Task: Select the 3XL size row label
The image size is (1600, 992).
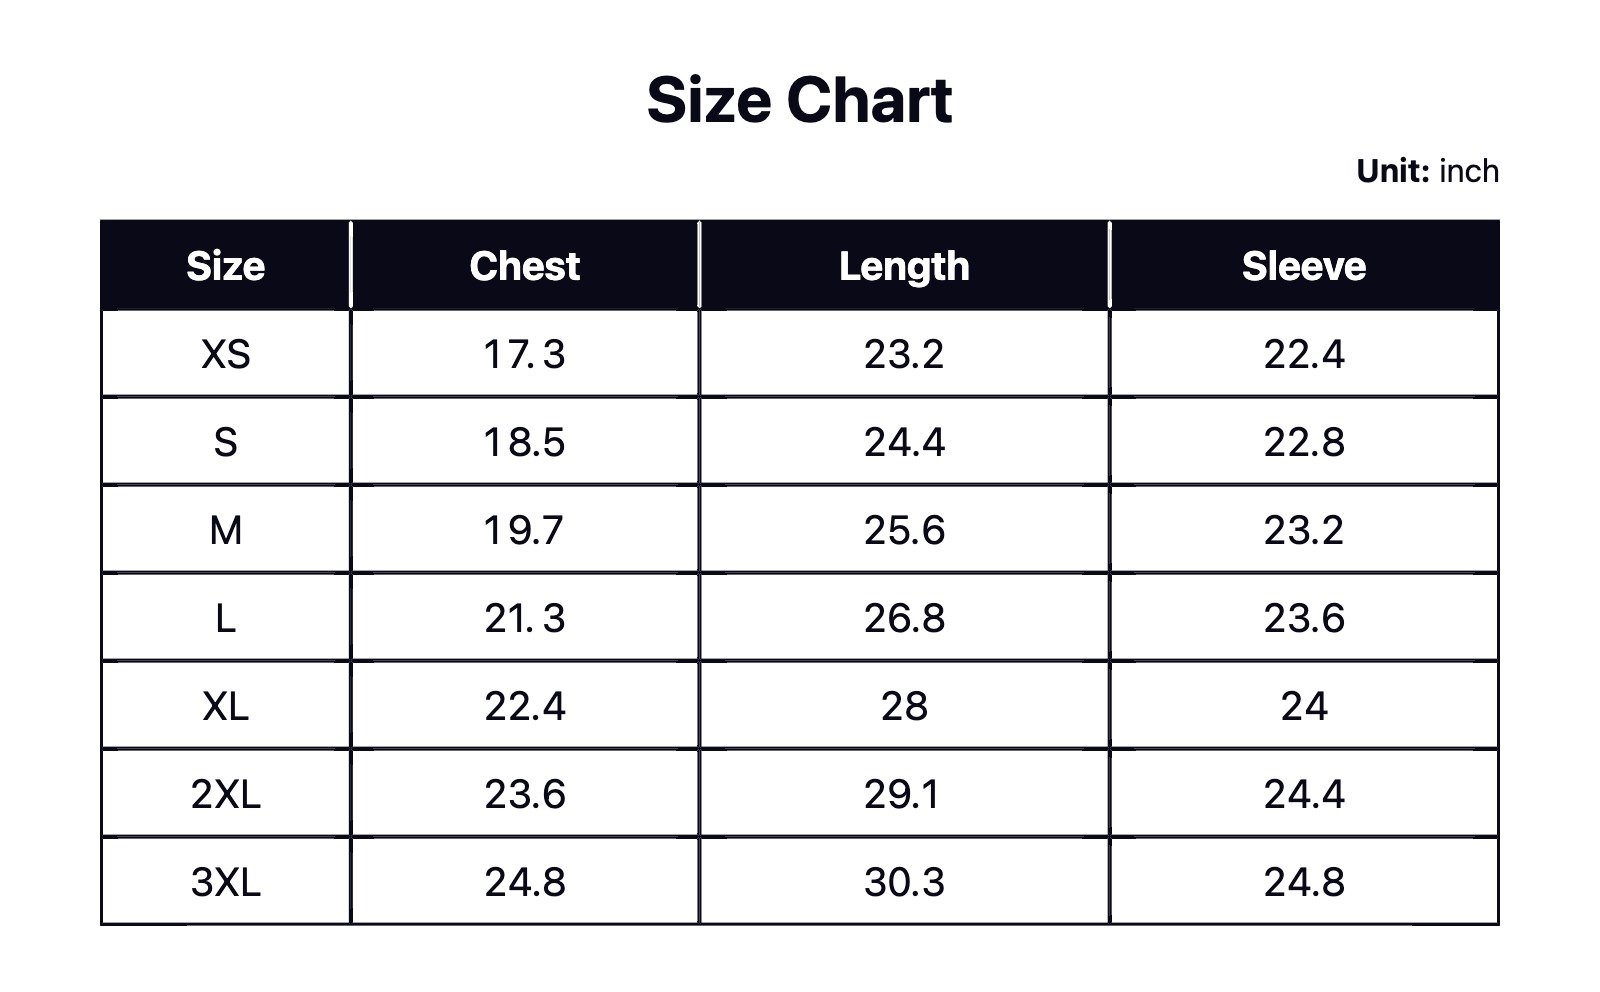Action: [x=225, y=882]
